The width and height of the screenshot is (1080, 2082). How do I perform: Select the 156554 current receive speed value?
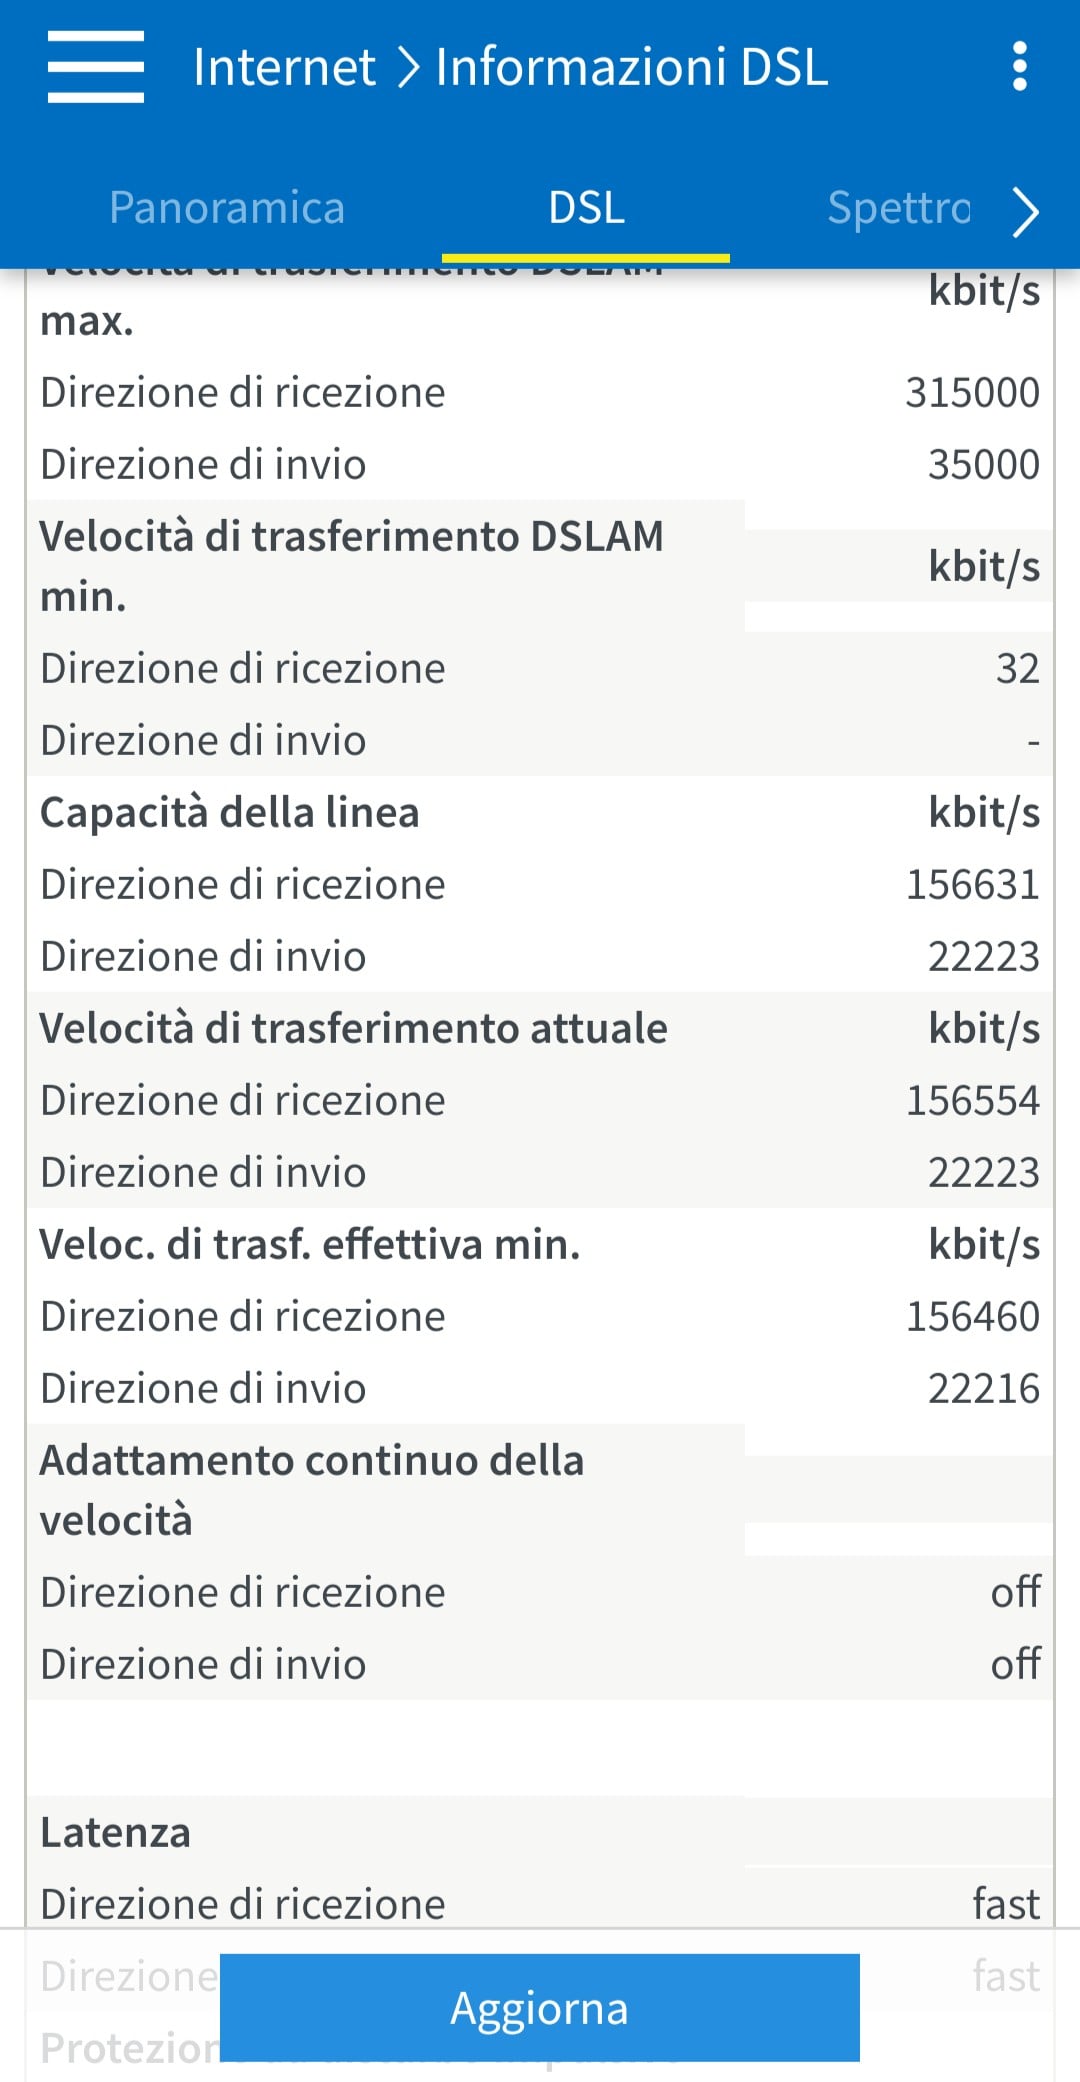coord(972,1100)
